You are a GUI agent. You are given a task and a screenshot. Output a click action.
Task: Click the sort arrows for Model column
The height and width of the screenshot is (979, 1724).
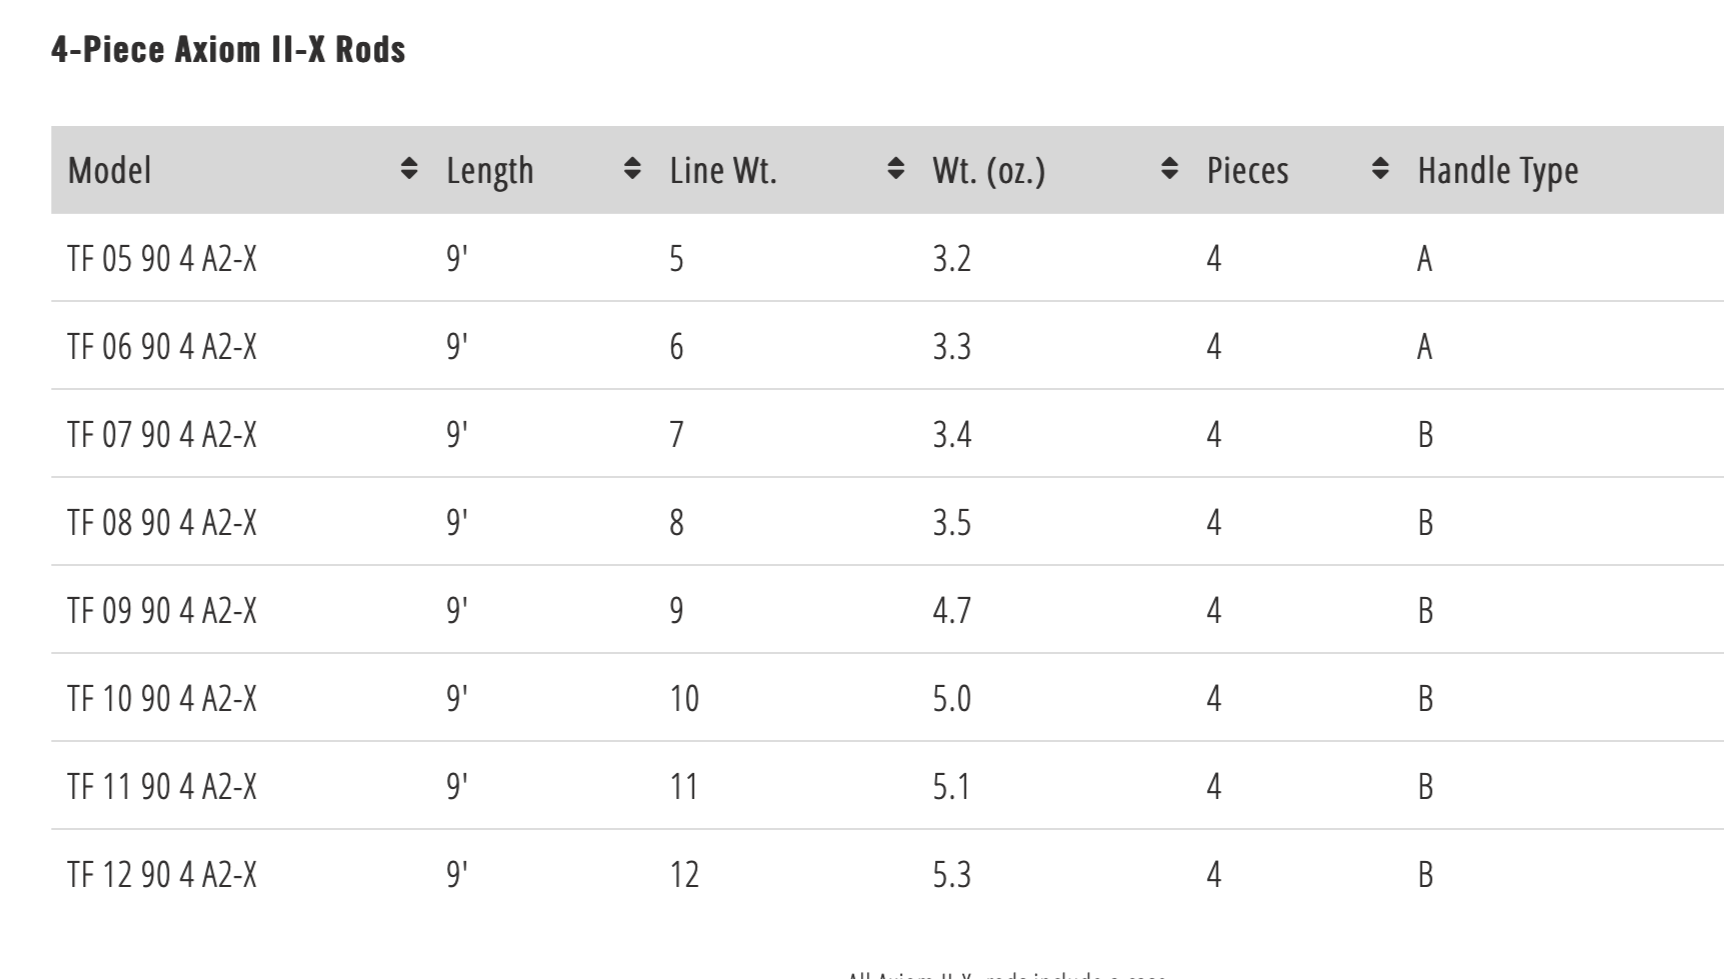coord(408,169)
